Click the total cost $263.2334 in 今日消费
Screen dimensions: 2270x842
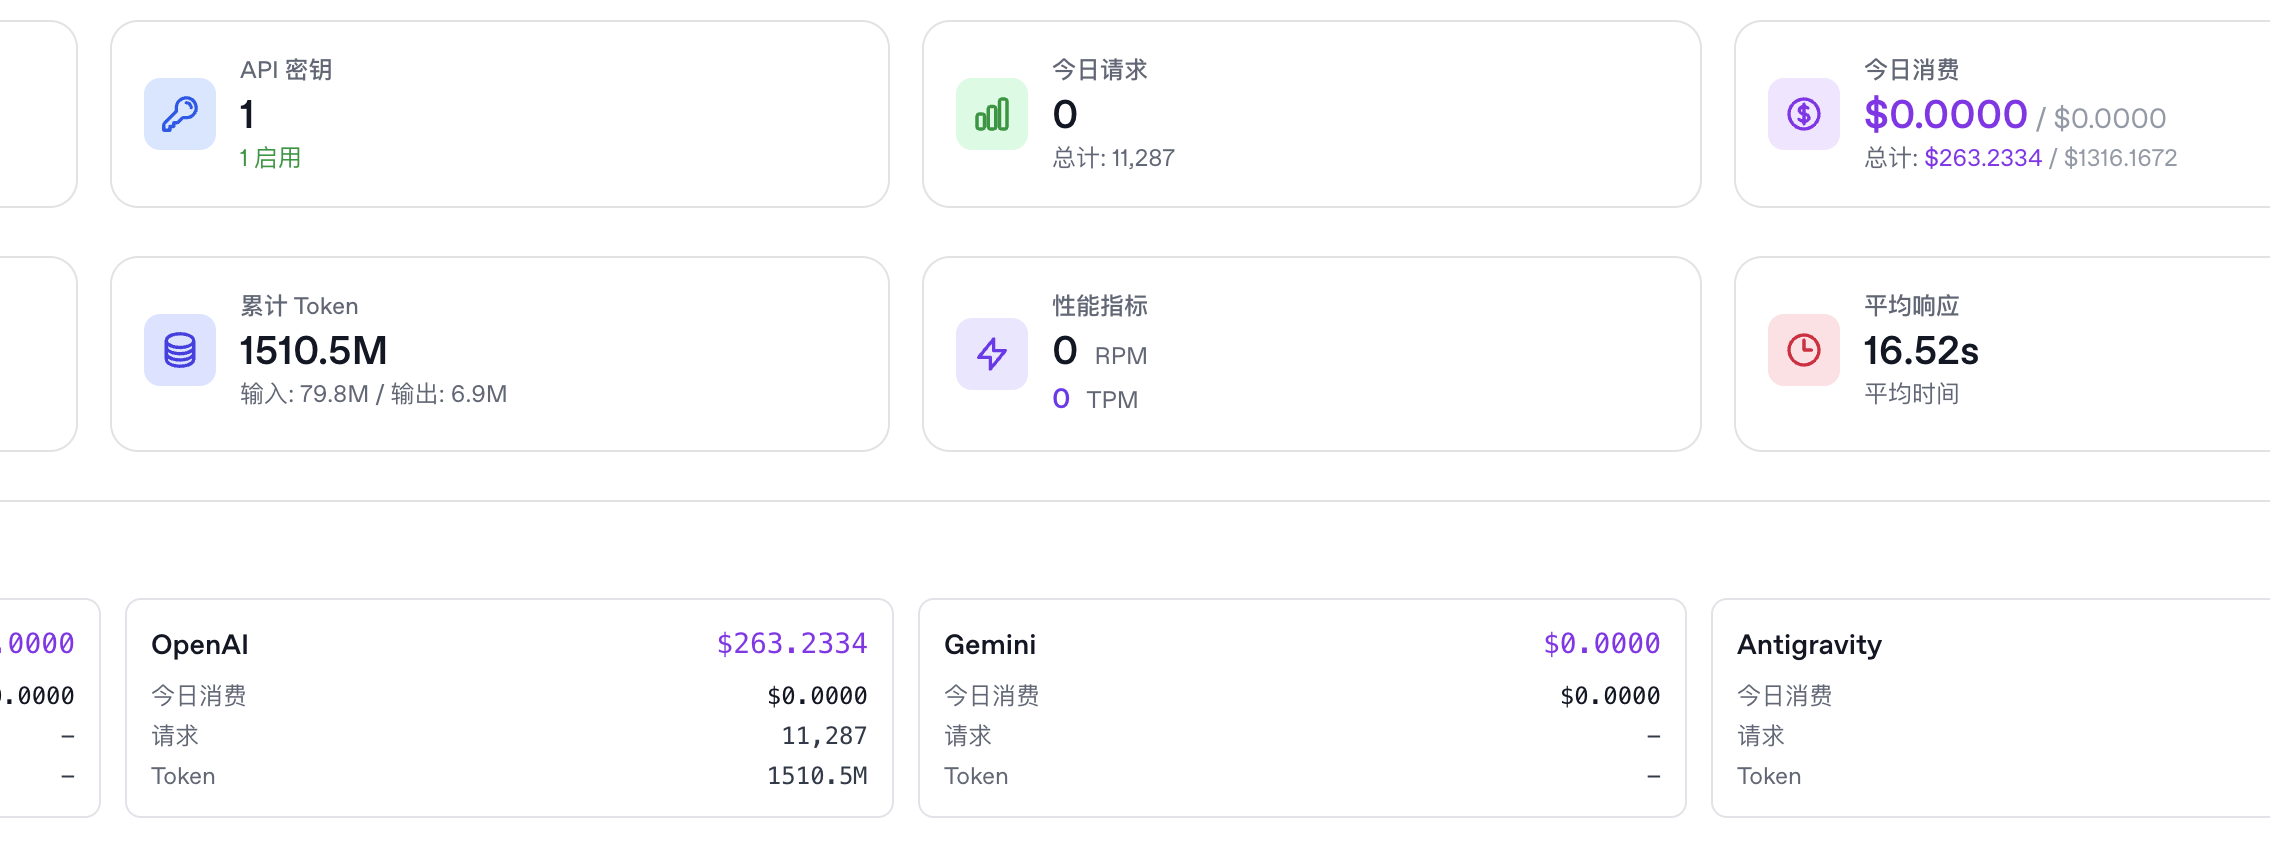(1983, 158)
